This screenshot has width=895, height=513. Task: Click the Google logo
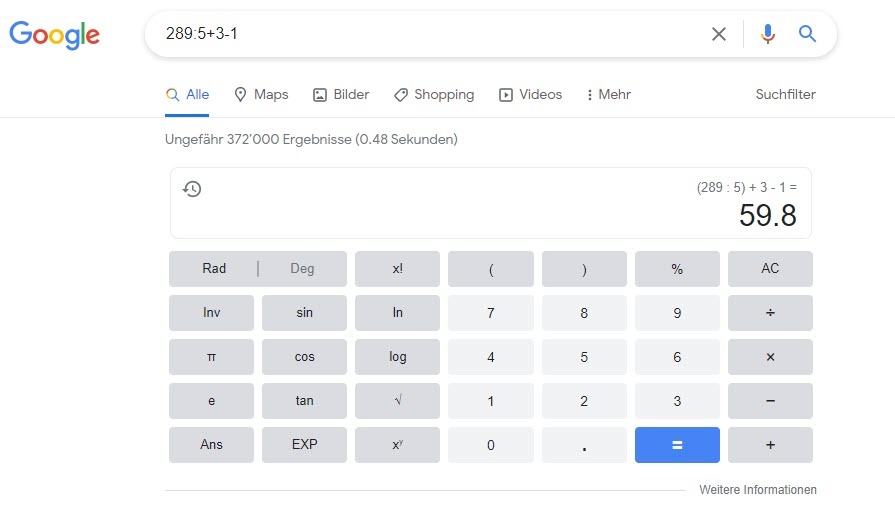pyautogui.click(x=54, y=35)
